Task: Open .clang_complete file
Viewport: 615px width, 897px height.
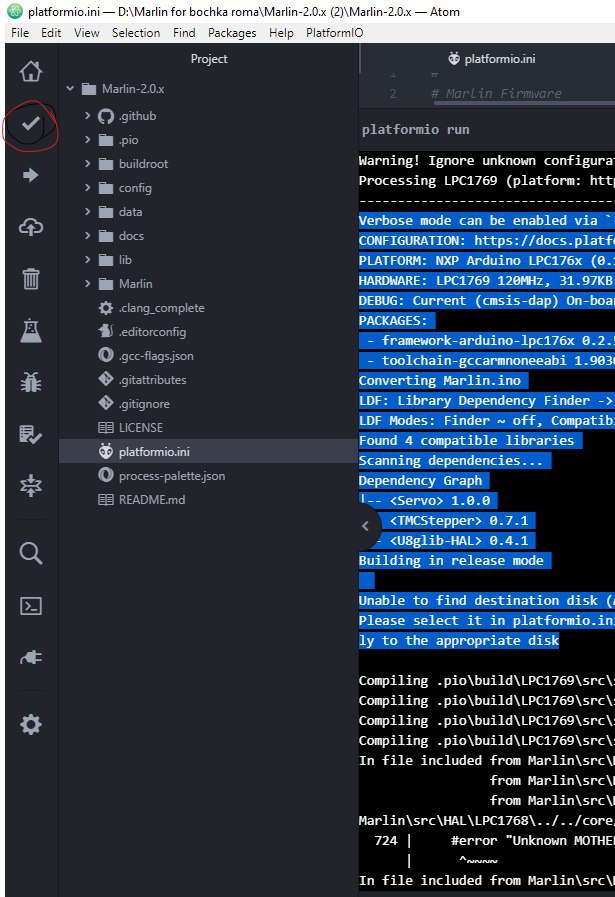Action: tap(161, 308)
